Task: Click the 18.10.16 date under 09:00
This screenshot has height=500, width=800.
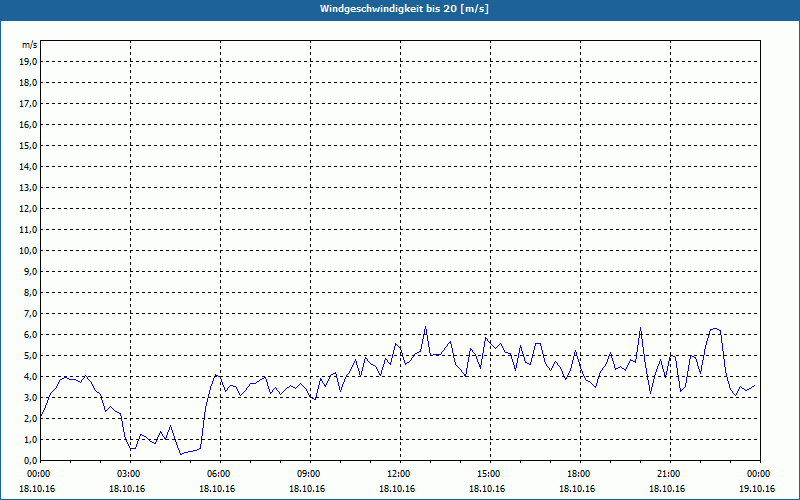Action: (307, 488)
